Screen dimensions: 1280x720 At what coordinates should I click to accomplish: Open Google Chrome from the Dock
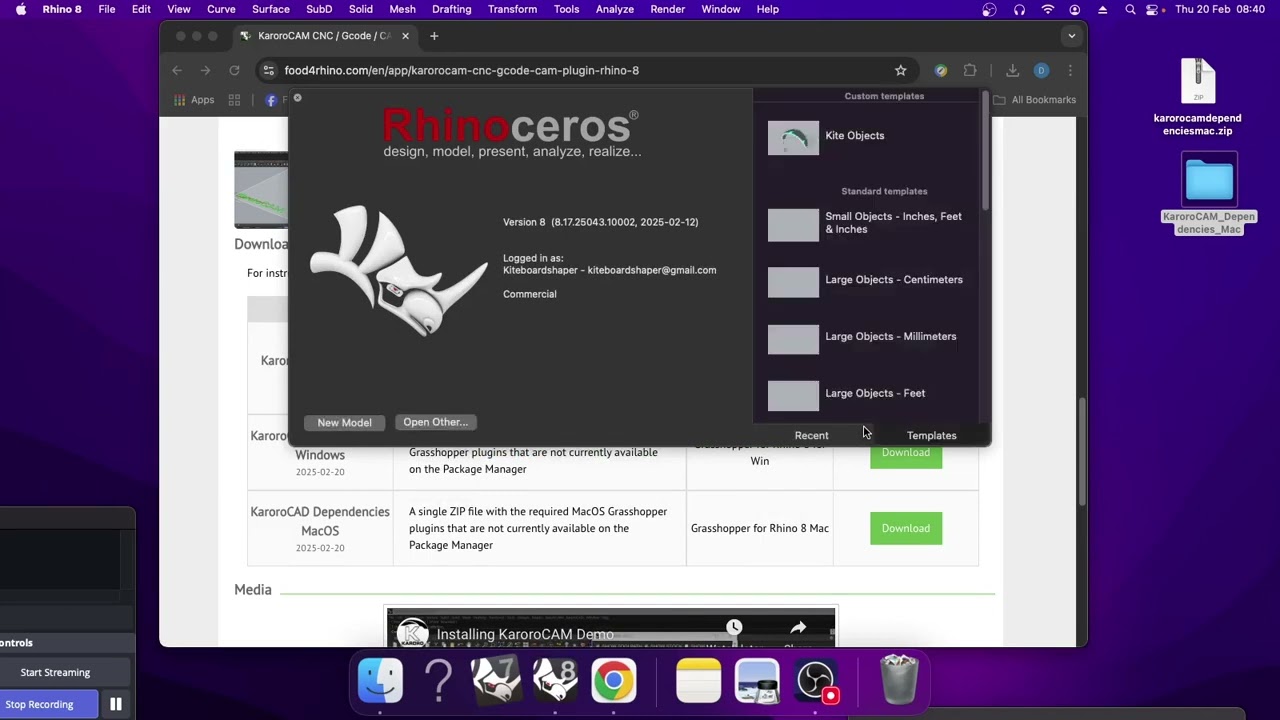tap(614, 681)
